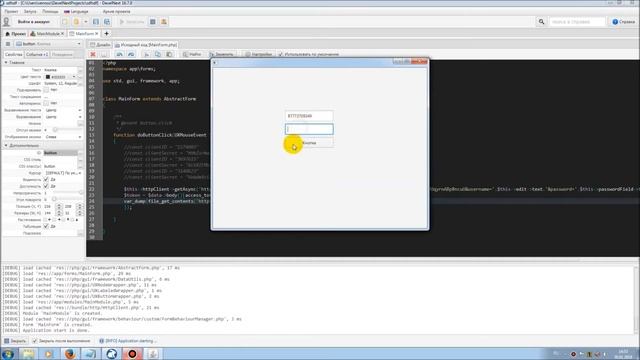The height and width of the screenshot is (360, 640).
Task: Click the Закрыть button in the log panel
Action: (15, 341)
